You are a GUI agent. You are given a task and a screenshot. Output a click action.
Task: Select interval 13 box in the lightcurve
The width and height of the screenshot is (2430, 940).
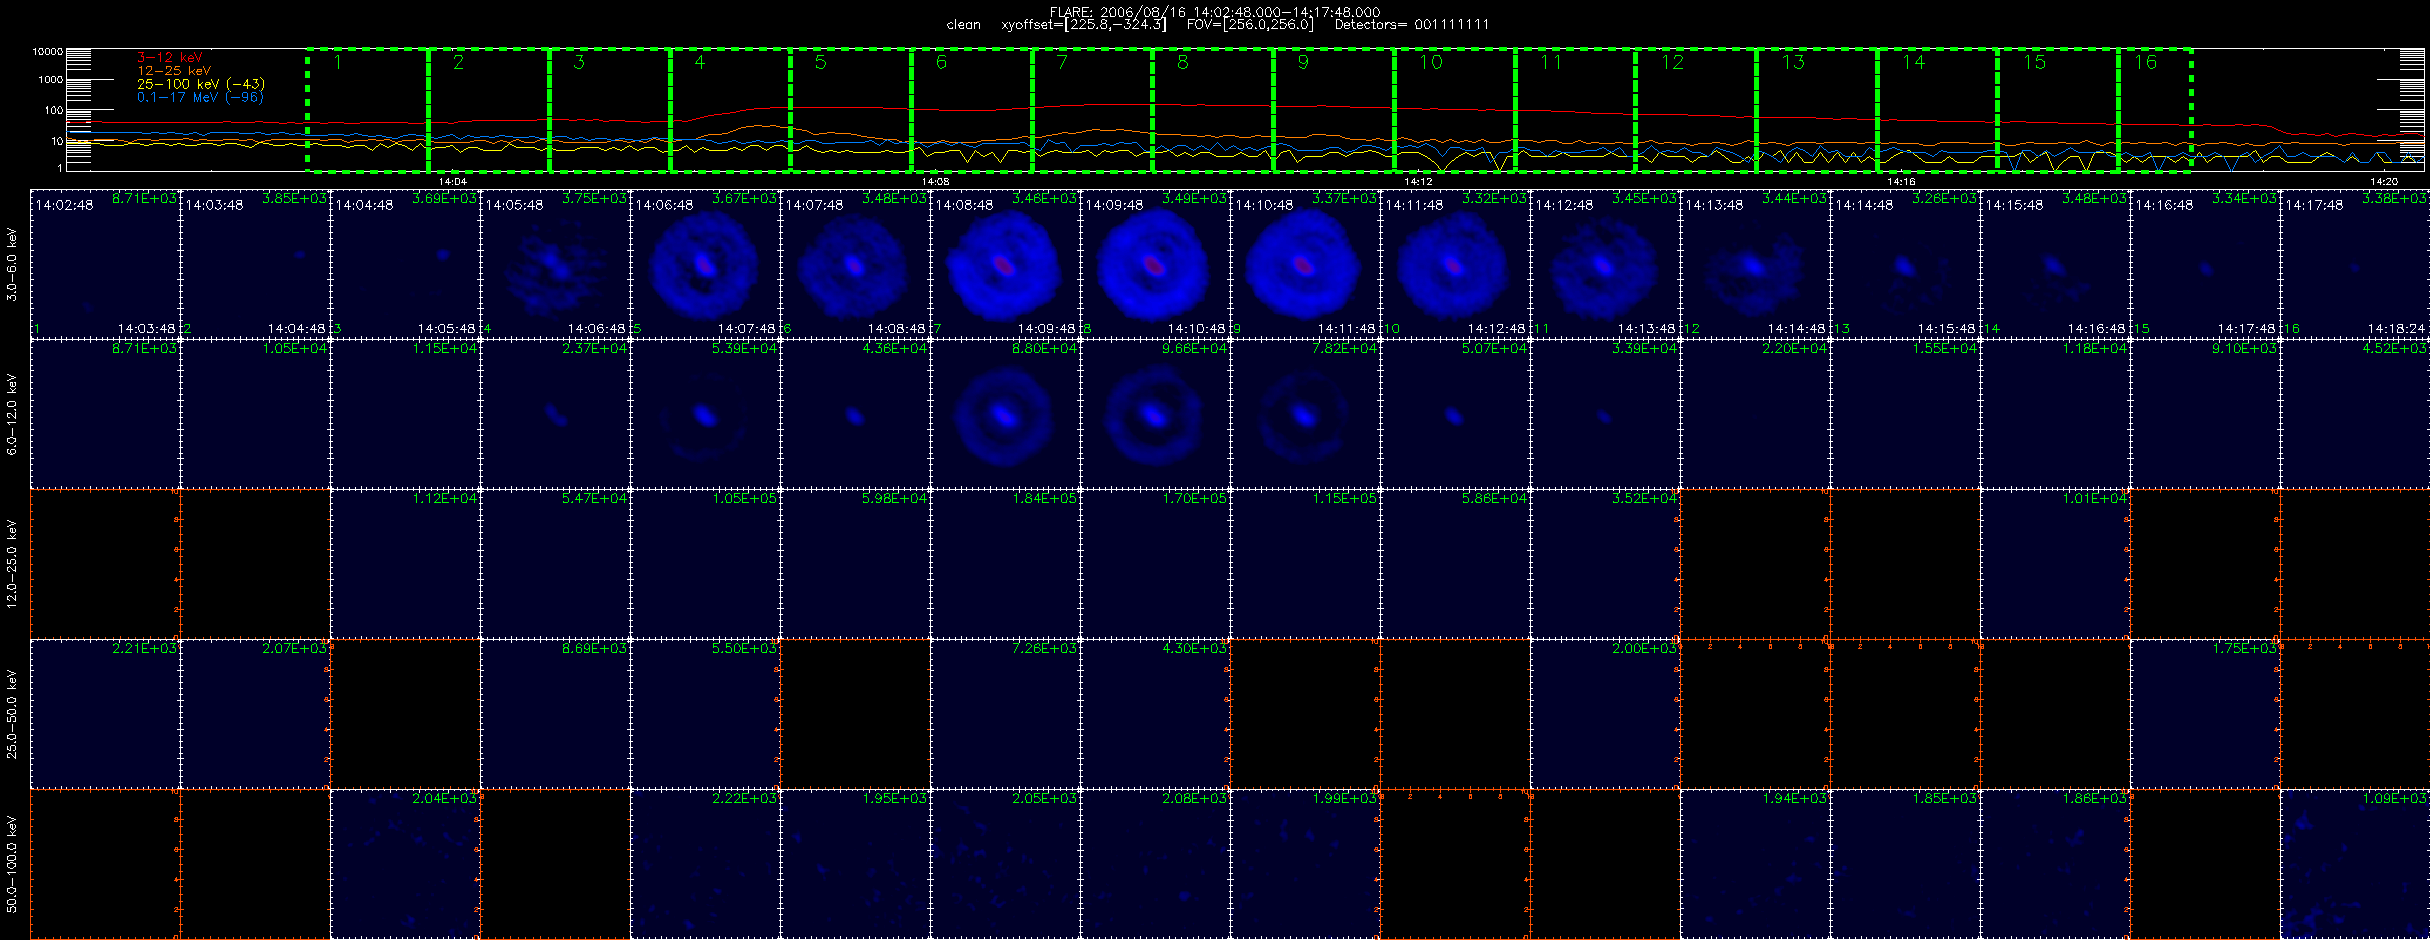[x=1816, y=110]
